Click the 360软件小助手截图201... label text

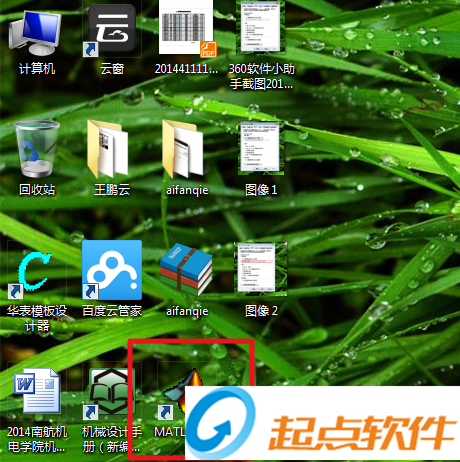pyautogui.click(x=262, y=76)
